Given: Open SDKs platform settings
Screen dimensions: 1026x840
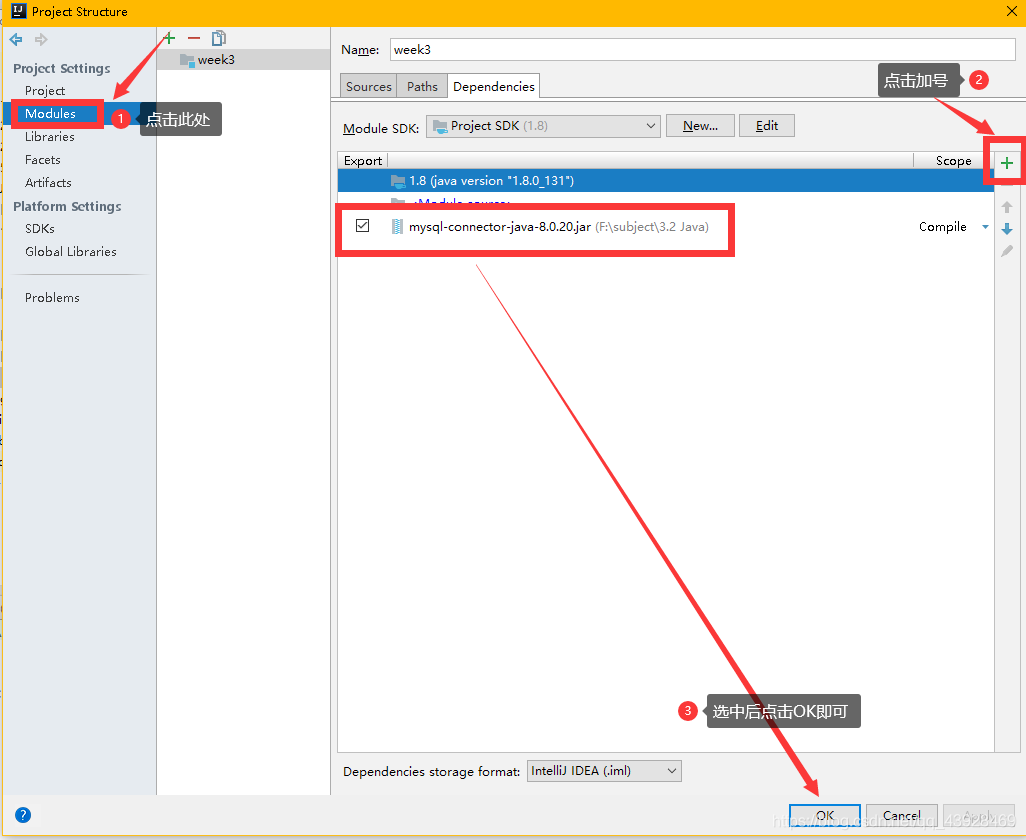Looking at the screenshot, I should (40, 228).
